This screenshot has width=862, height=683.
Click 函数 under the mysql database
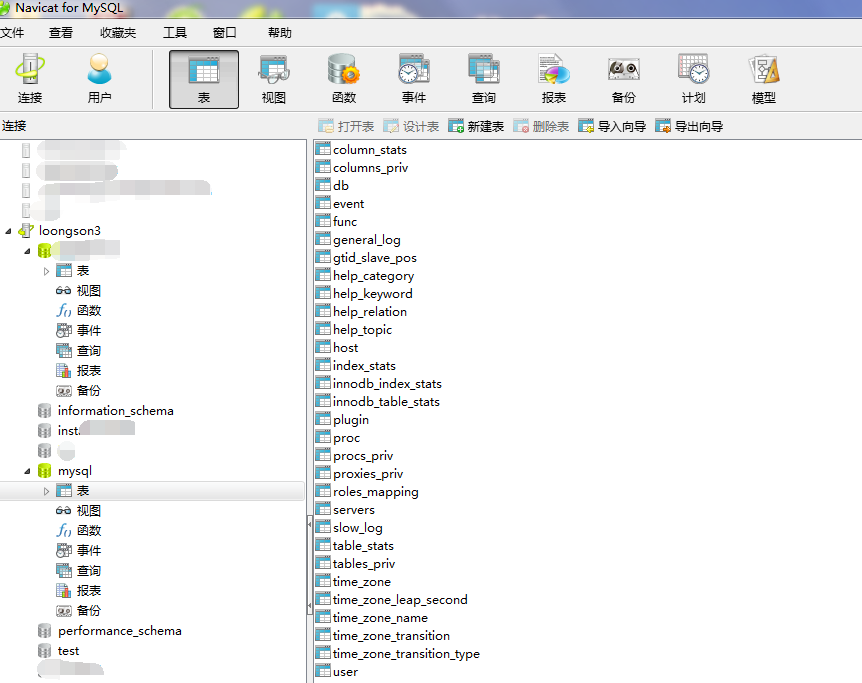point(89,531)
